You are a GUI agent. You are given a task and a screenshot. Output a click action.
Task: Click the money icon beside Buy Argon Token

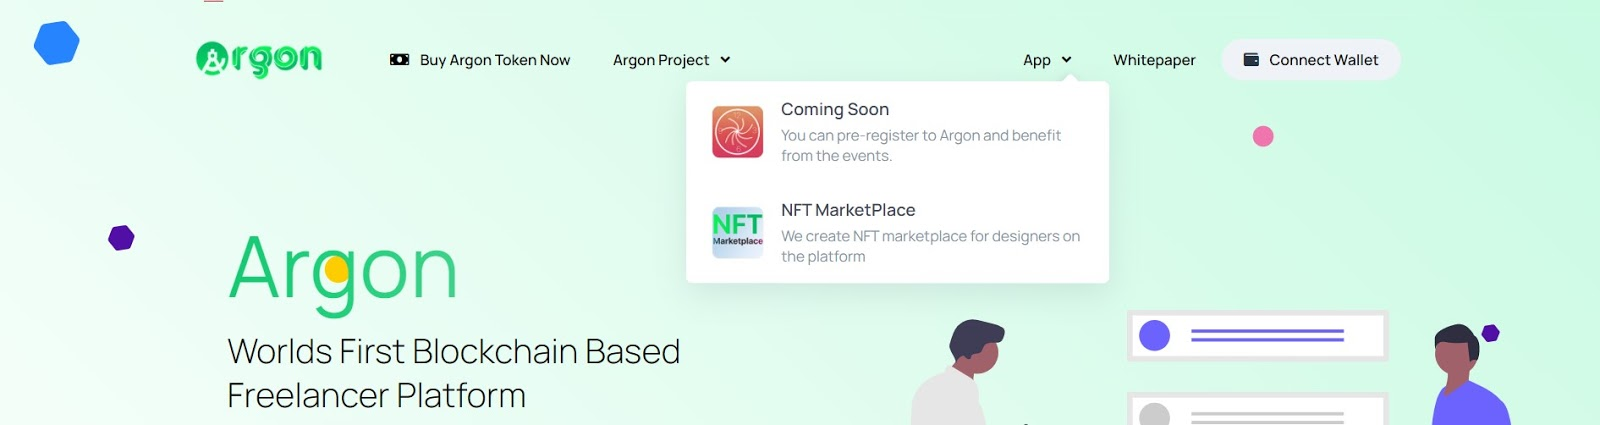399,60
